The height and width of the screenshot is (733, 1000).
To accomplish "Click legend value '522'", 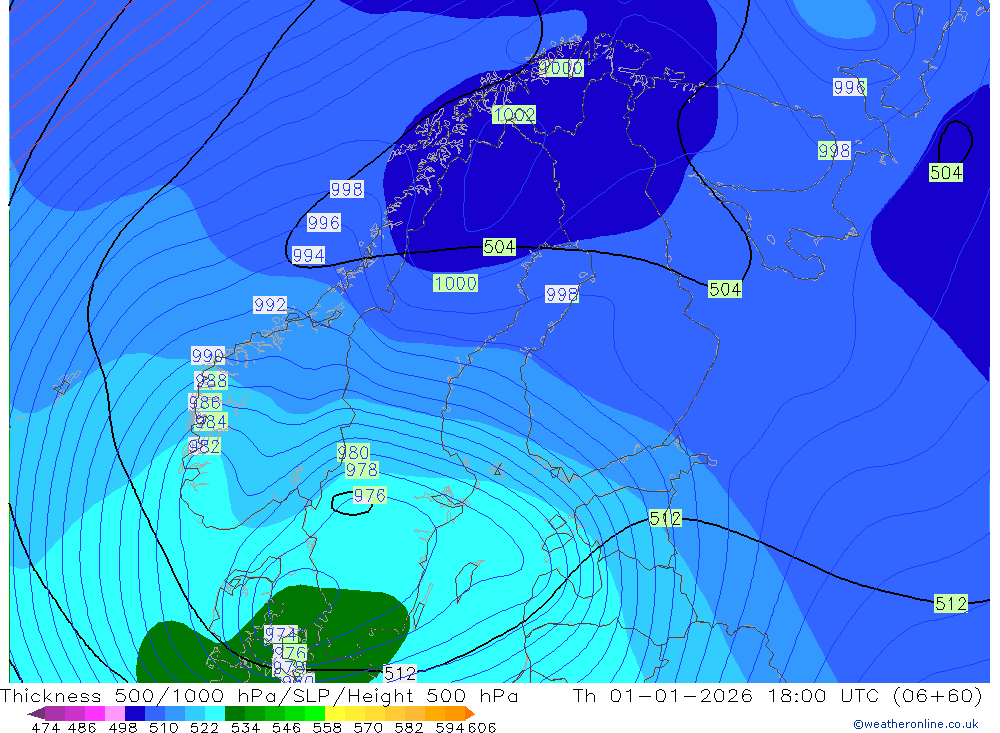I will tap(205, 727).
